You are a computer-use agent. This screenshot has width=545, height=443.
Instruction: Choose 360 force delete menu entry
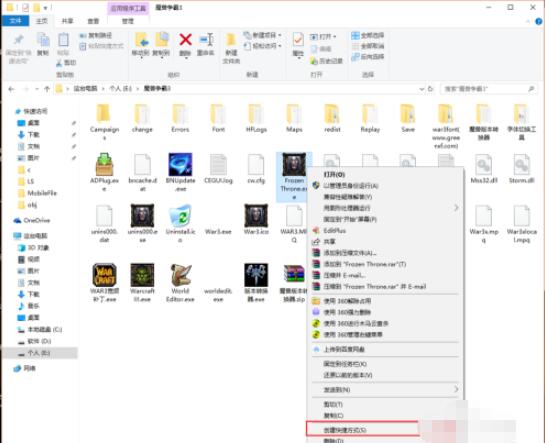[x=347, y=312]
